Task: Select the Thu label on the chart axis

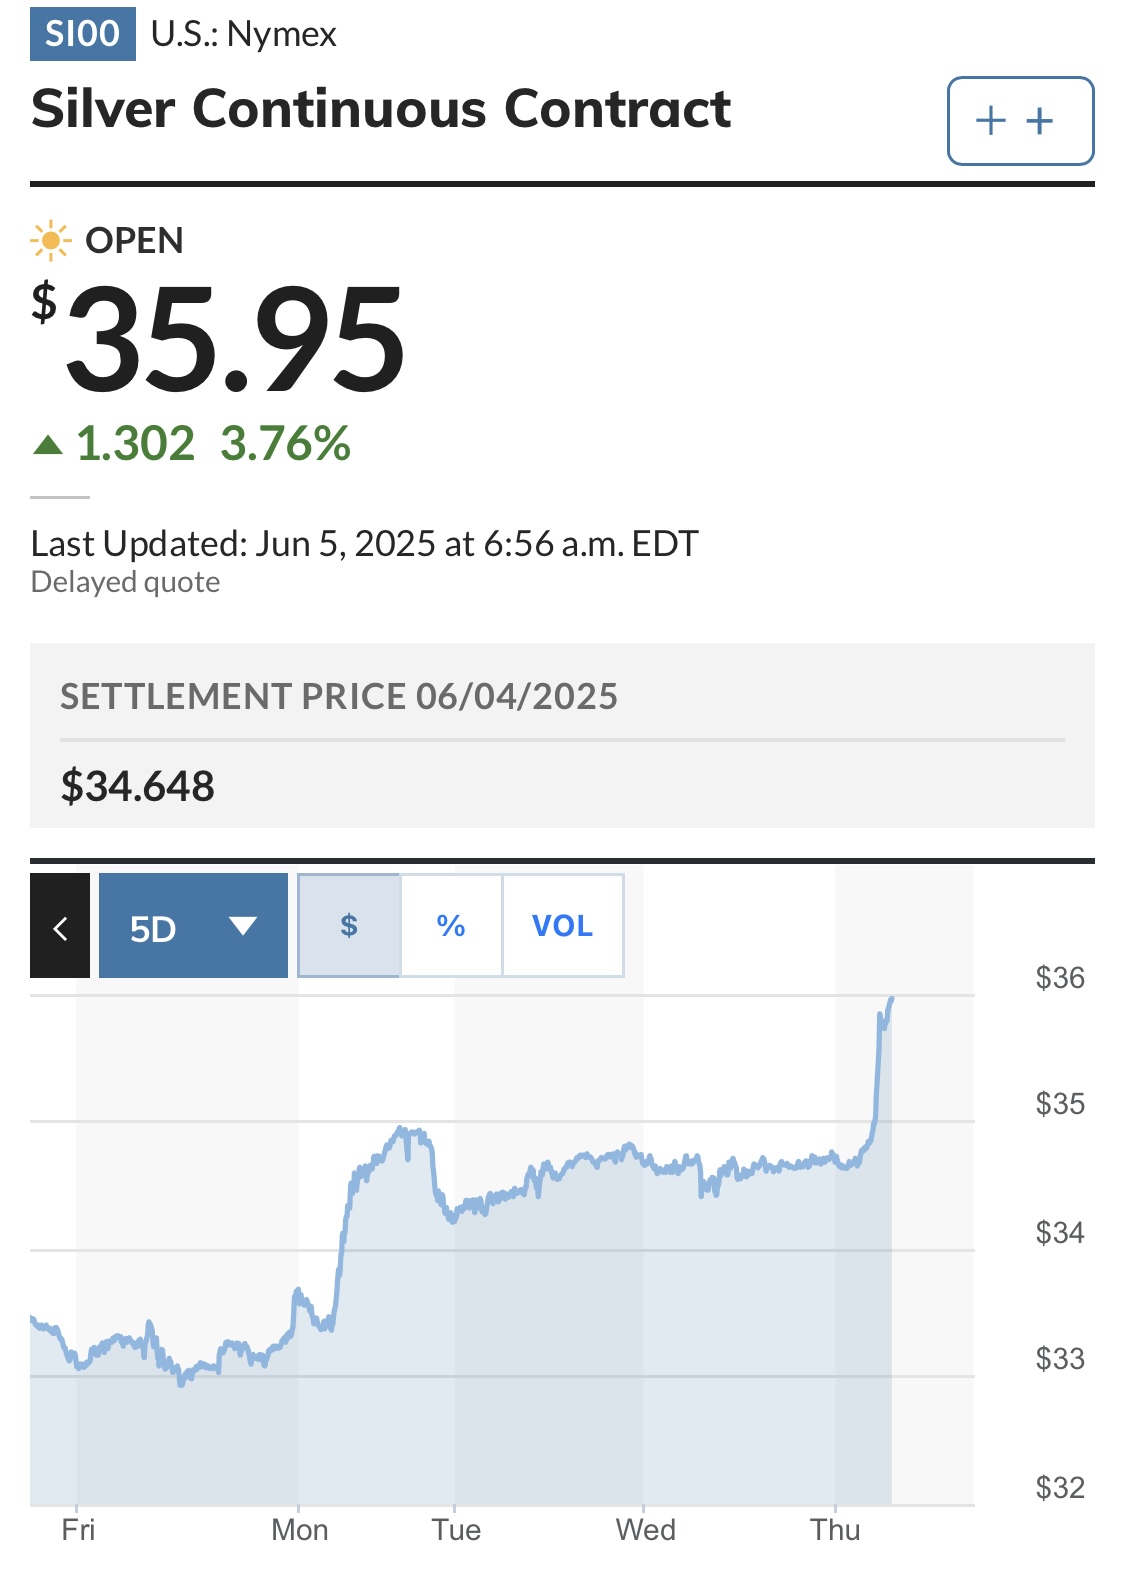Action: click(x=835, y=1530)
